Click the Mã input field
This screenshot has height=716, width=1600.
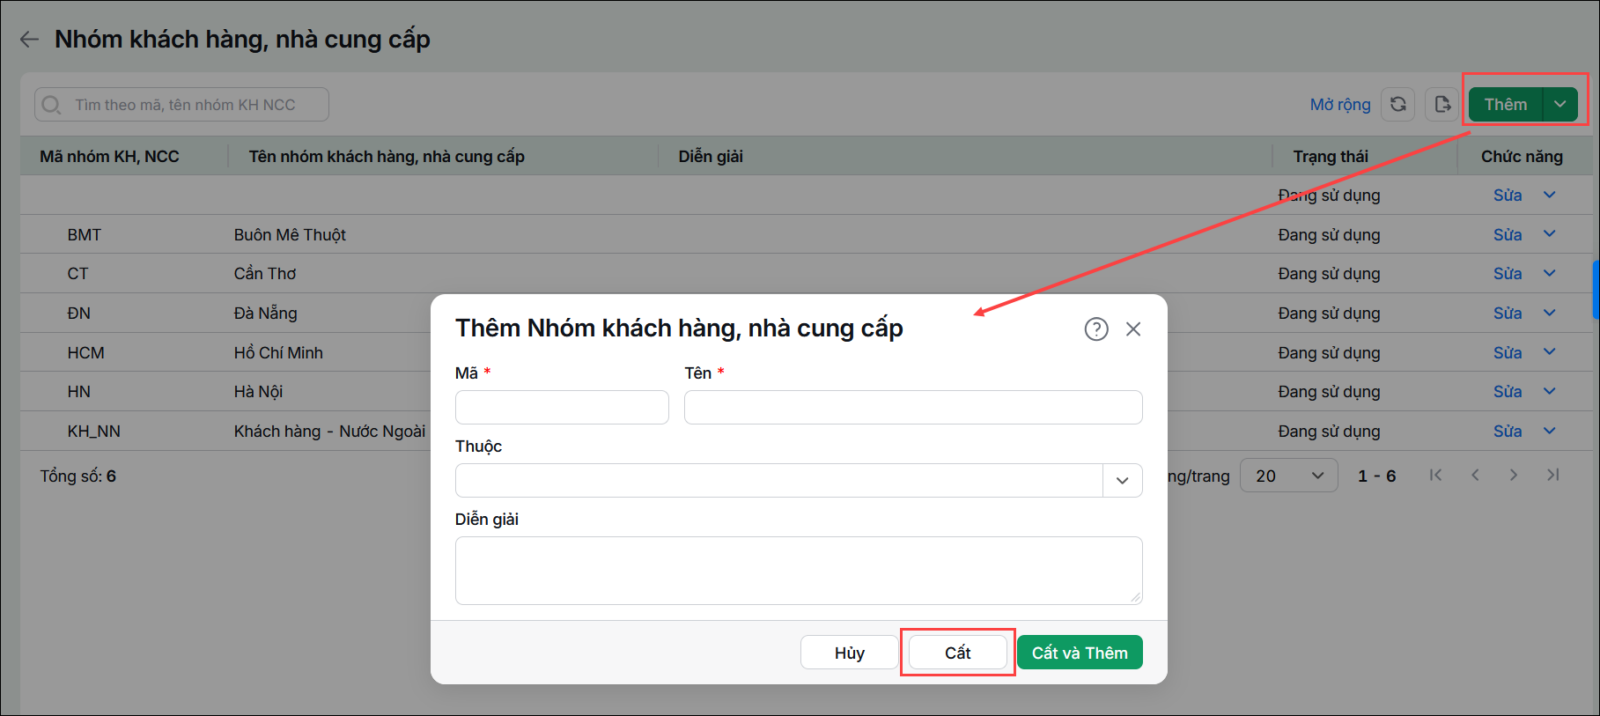click(x=562, y=407)
